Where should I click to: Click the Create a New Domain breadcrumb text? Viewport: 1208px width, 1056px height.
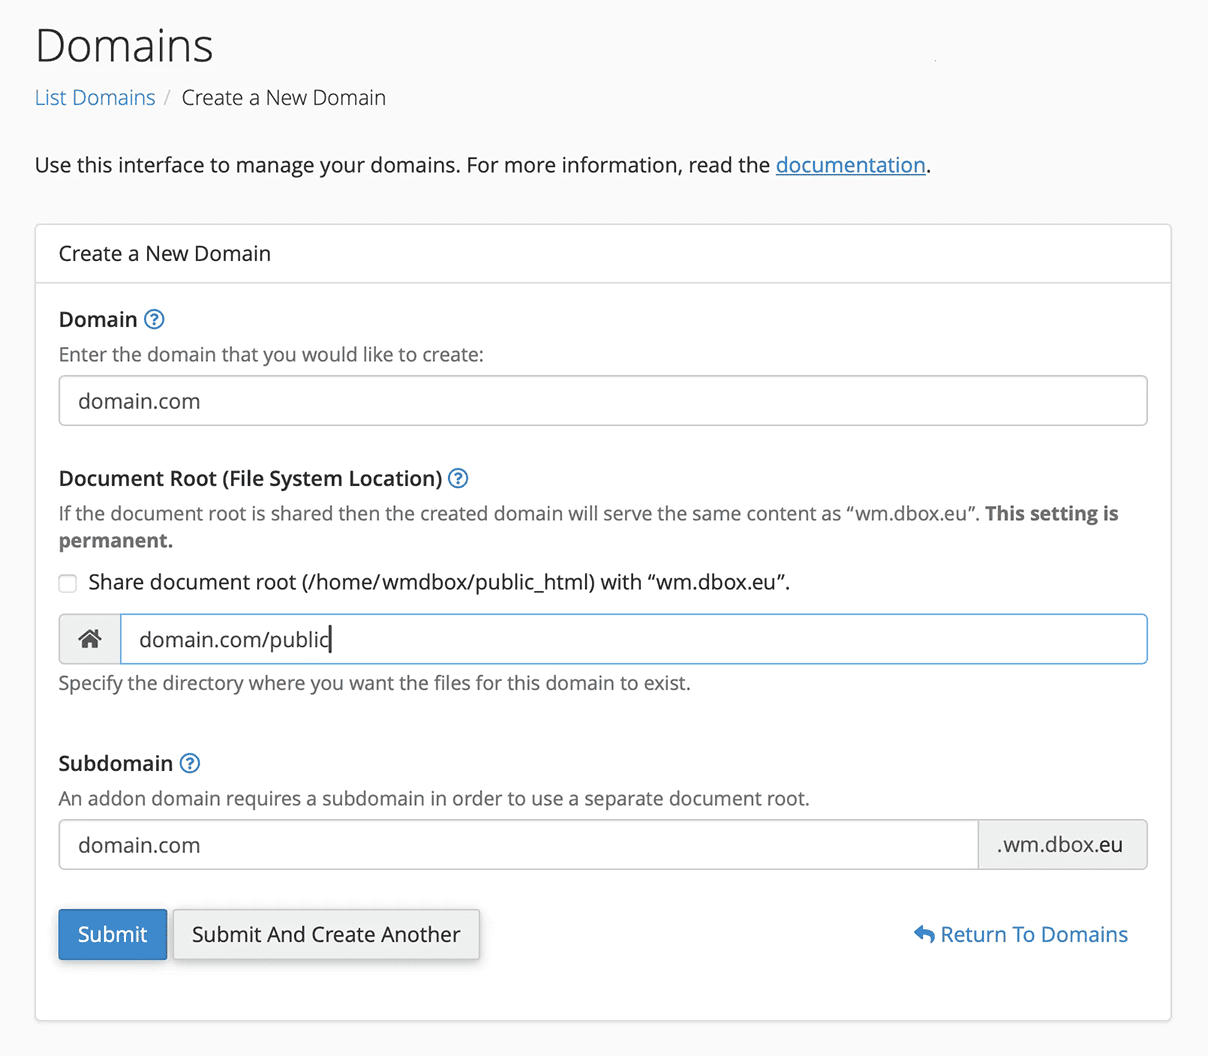click(284, 98)
